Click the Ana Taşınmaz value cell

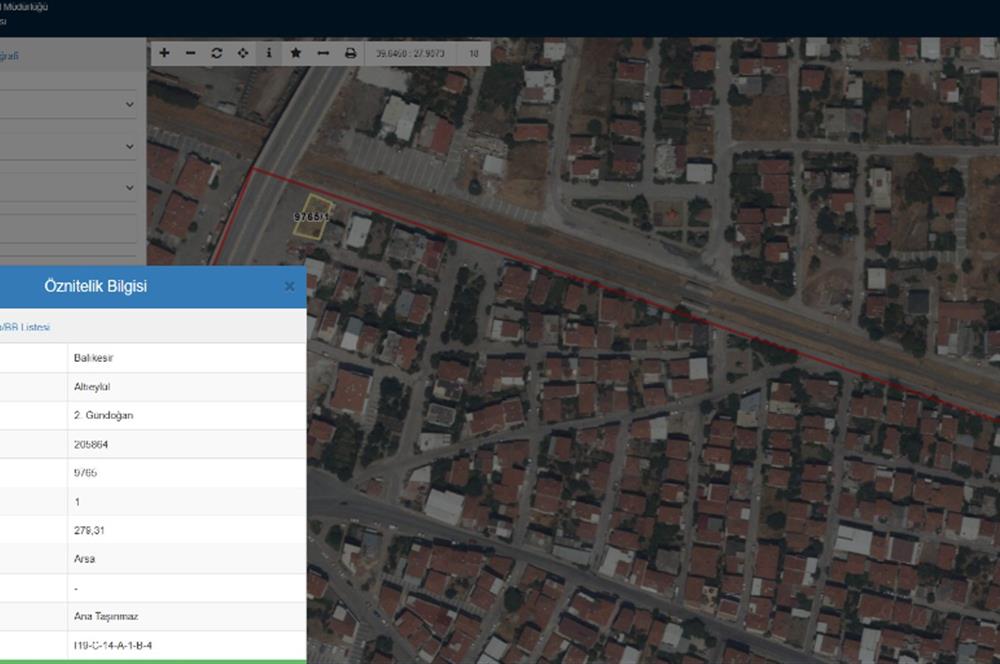pyautogui.click(x=186, y=617)
